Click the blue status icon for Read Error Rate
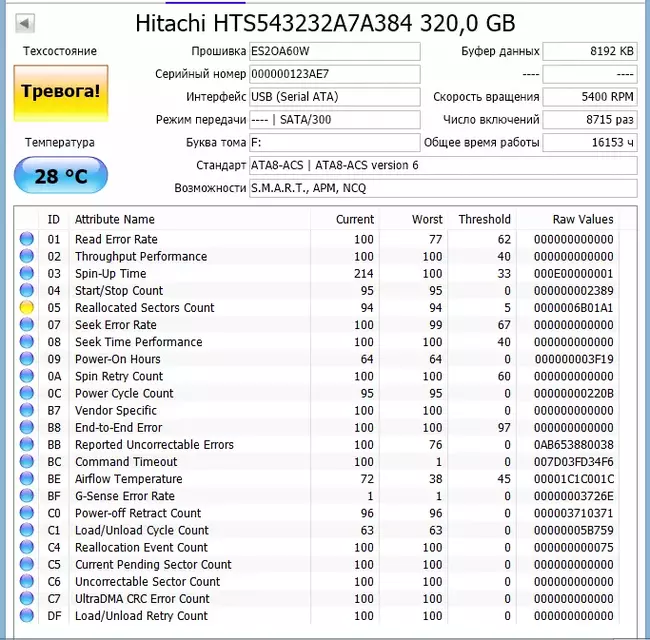 (27, 239)
